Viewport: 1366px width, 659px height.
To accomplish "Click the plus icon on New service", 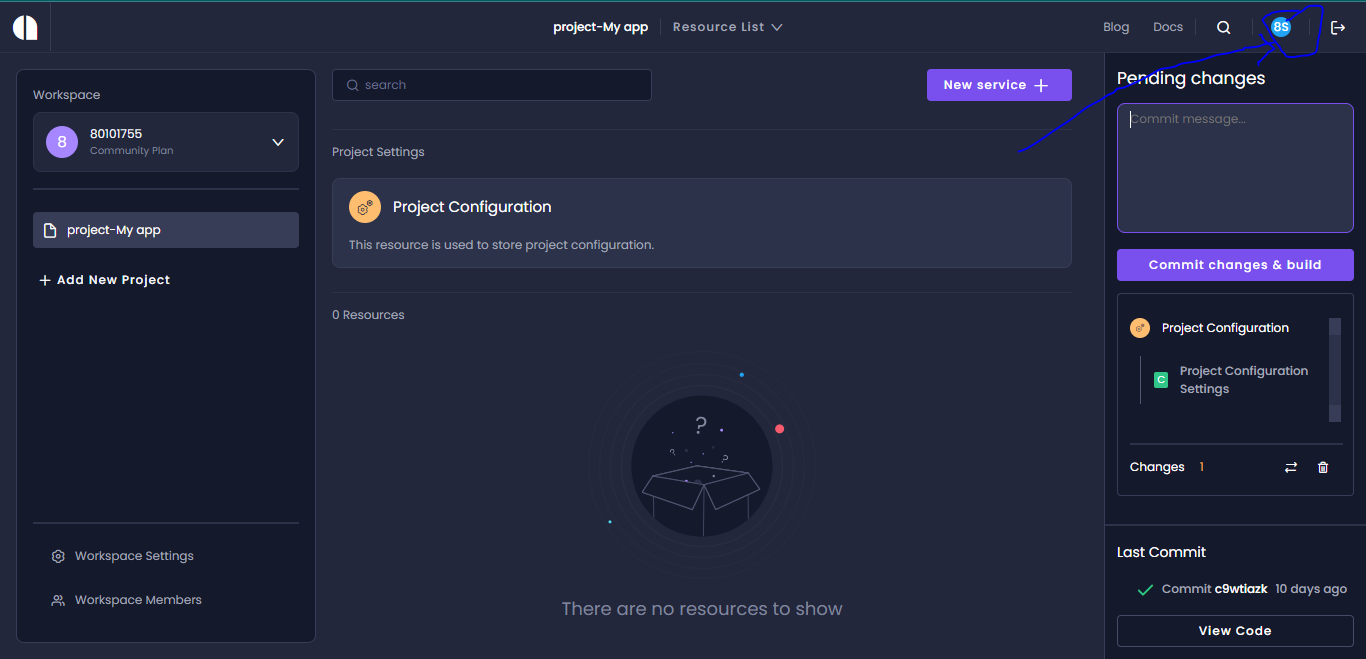I will [1041, 85].
